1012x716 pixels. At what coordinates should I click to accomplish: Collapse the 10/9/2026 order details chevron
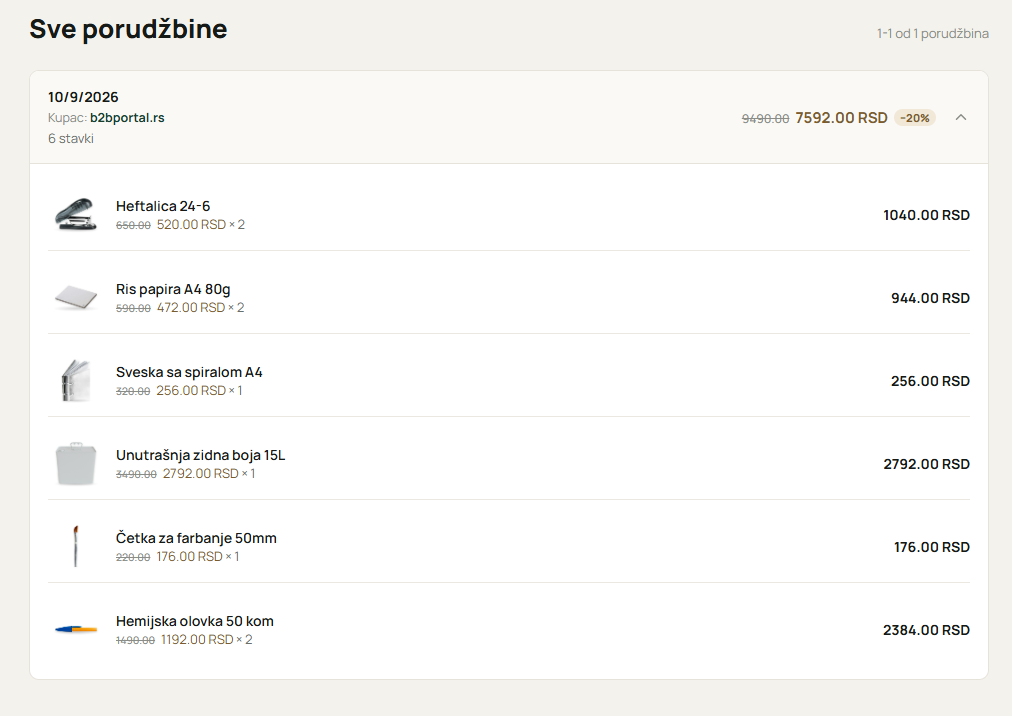pos(961,118)
